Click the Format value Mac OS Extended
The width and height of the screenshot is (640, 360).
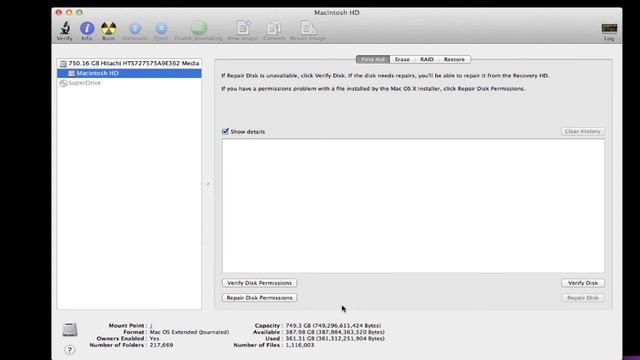coord(189,332)
